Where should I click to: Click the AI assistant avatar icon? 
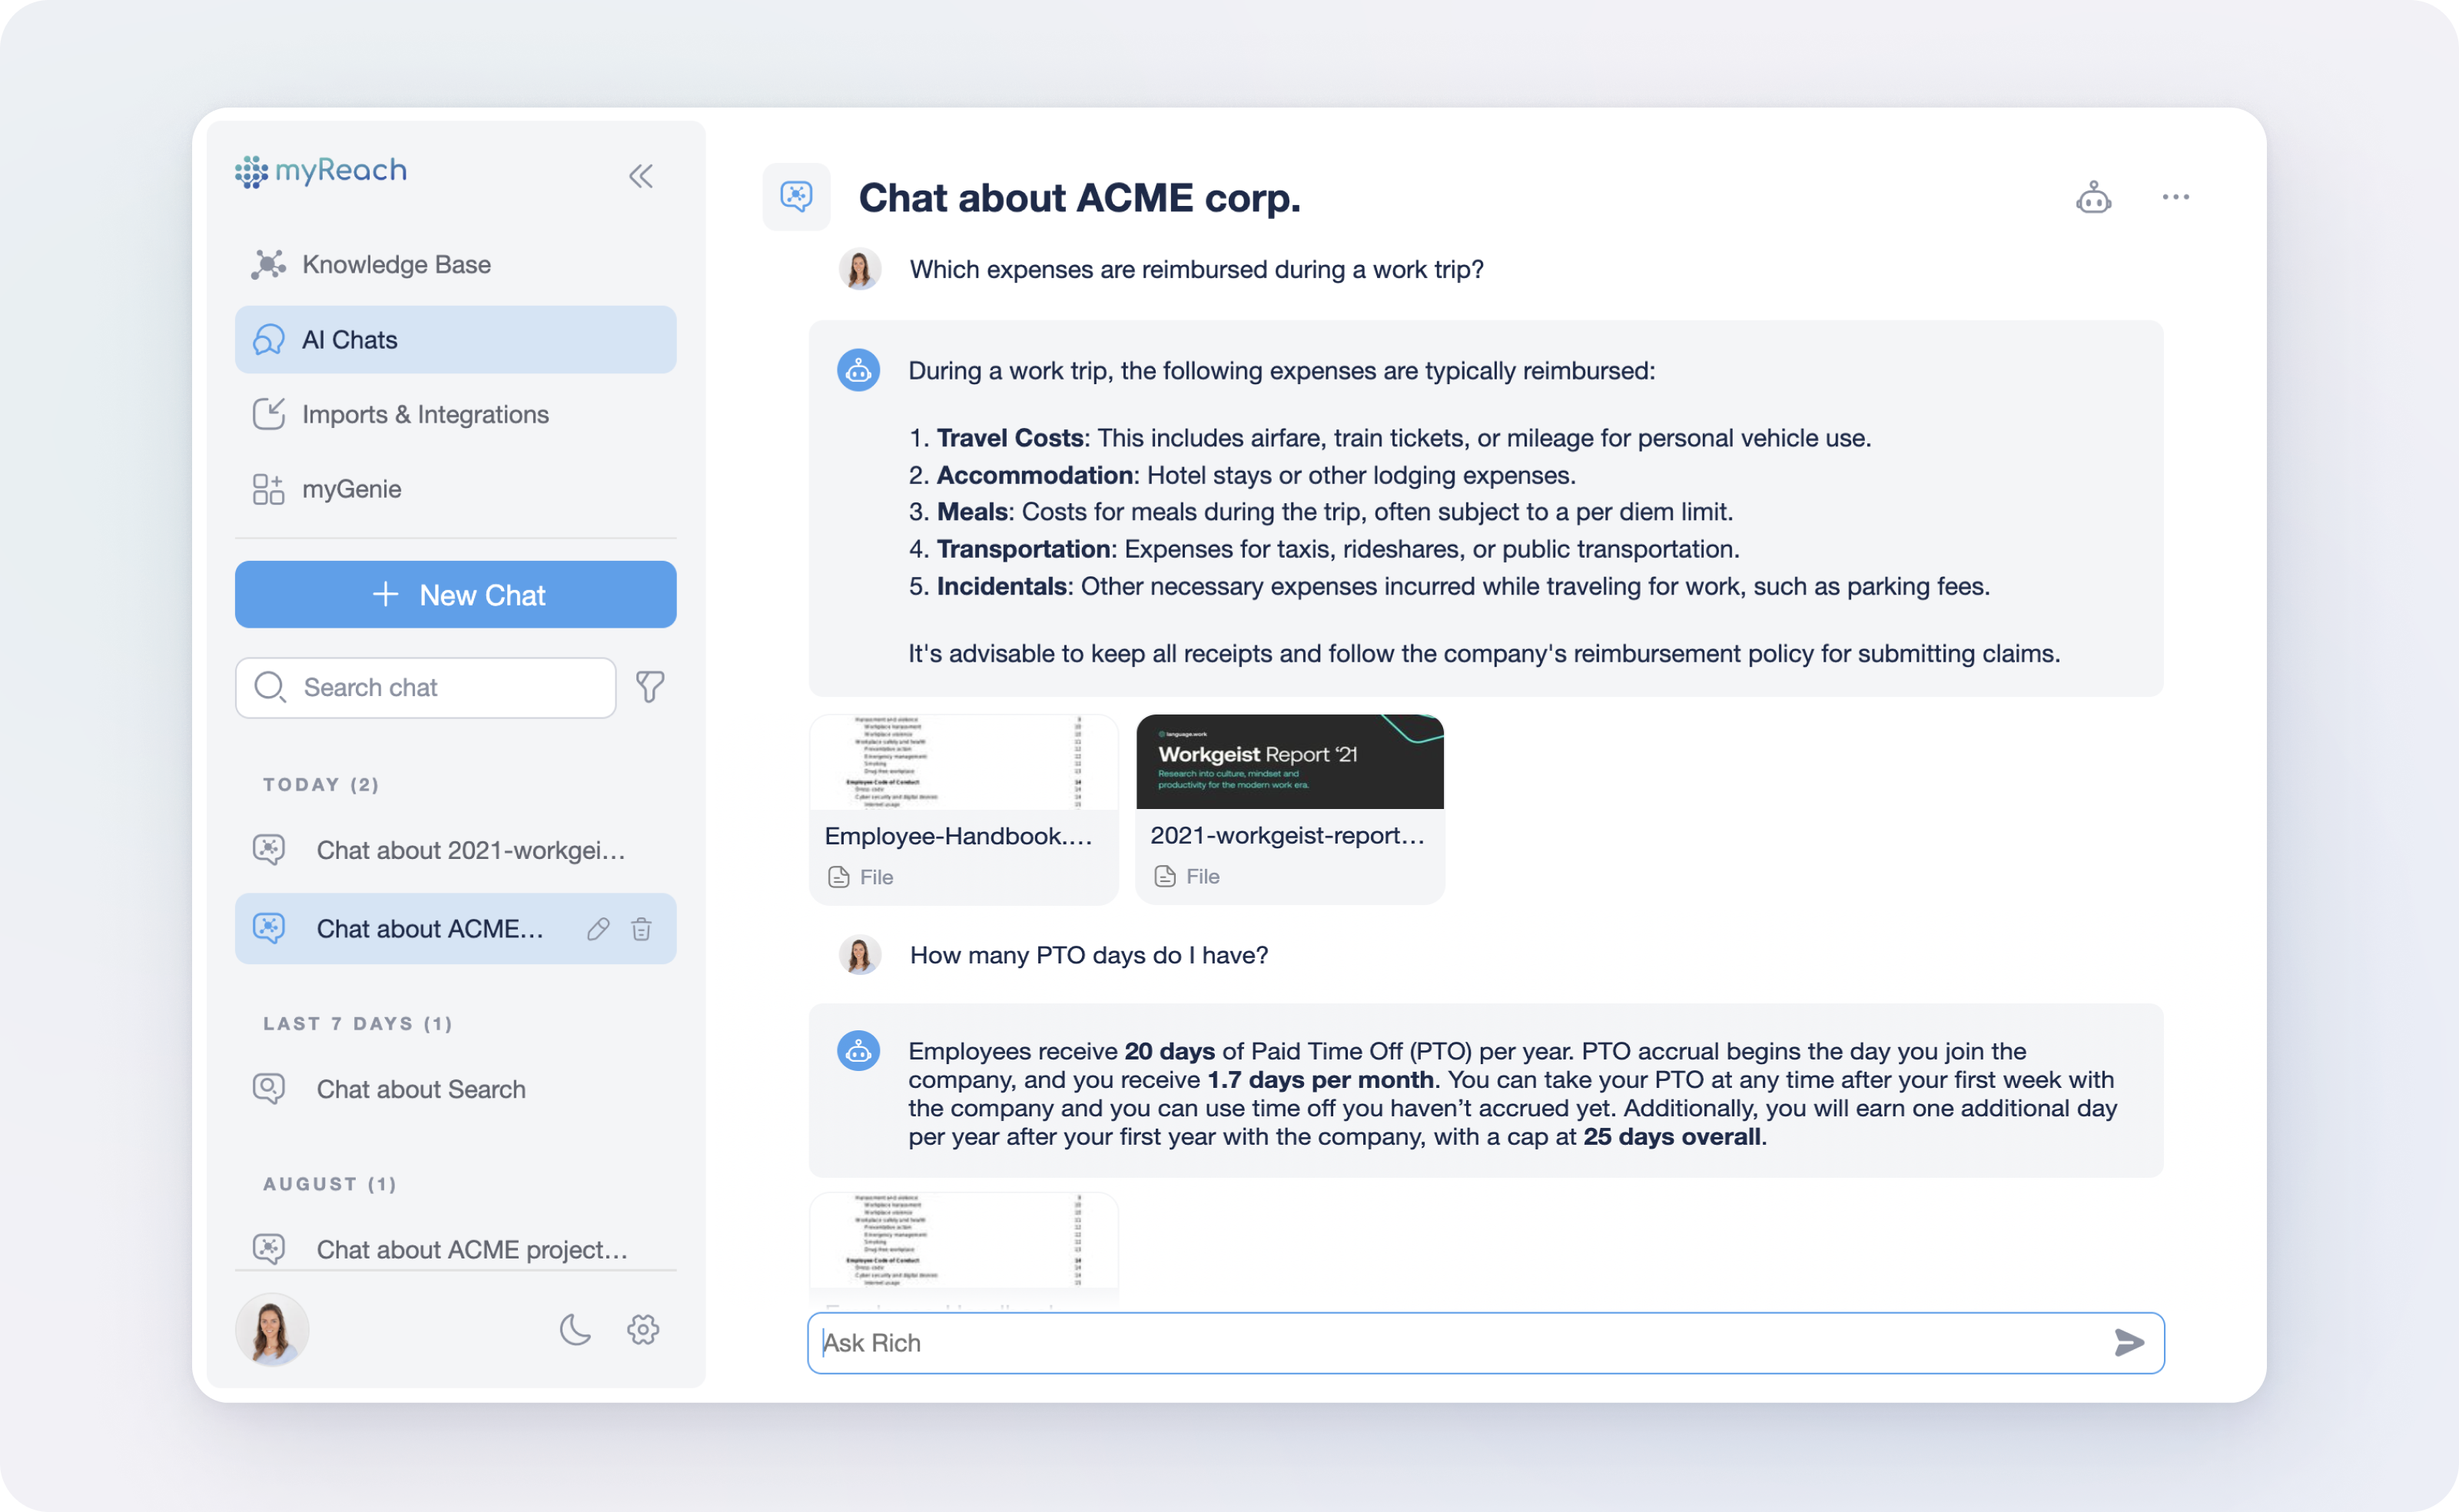tap(2094, 197)
